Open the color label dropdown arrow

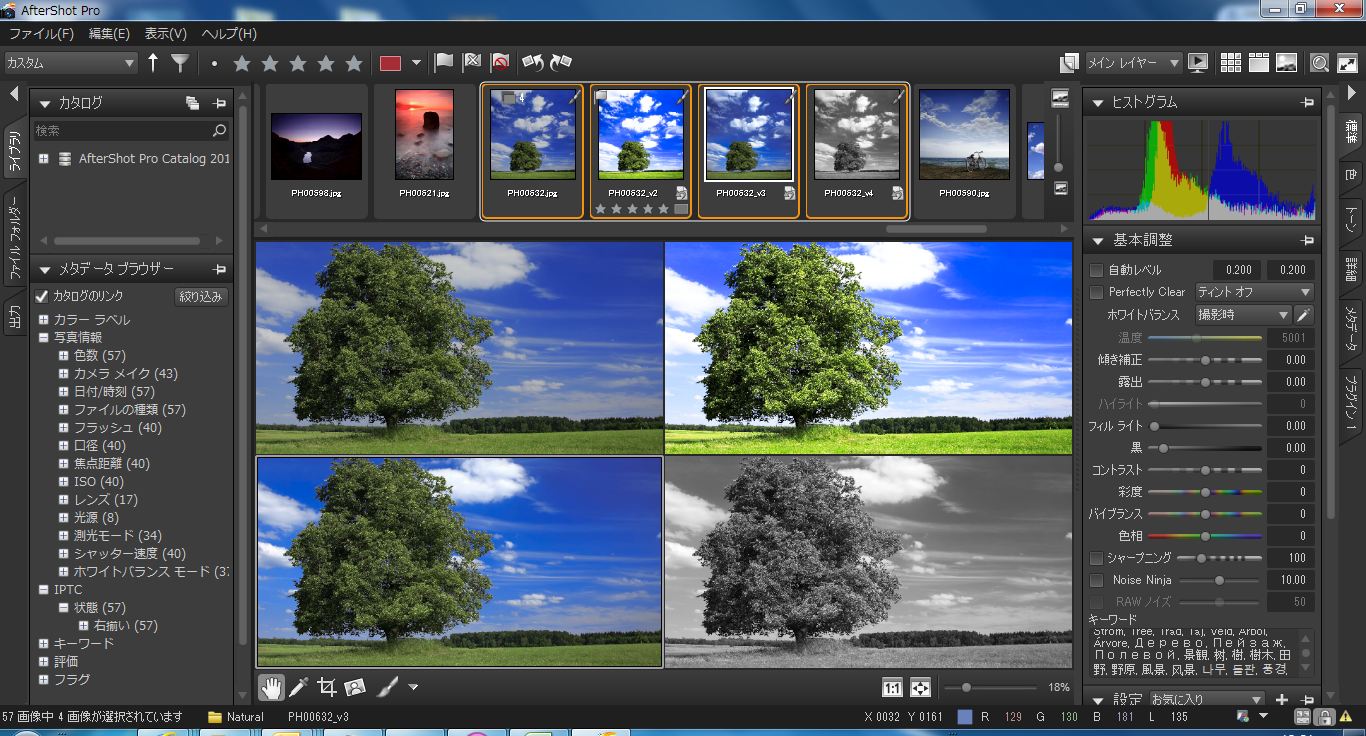click(416, 63)
